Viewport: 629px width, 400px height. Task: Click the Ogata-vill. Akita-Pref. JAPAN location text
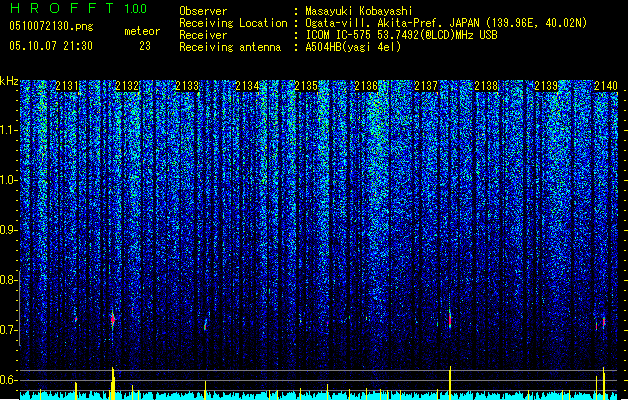[446, 23]
